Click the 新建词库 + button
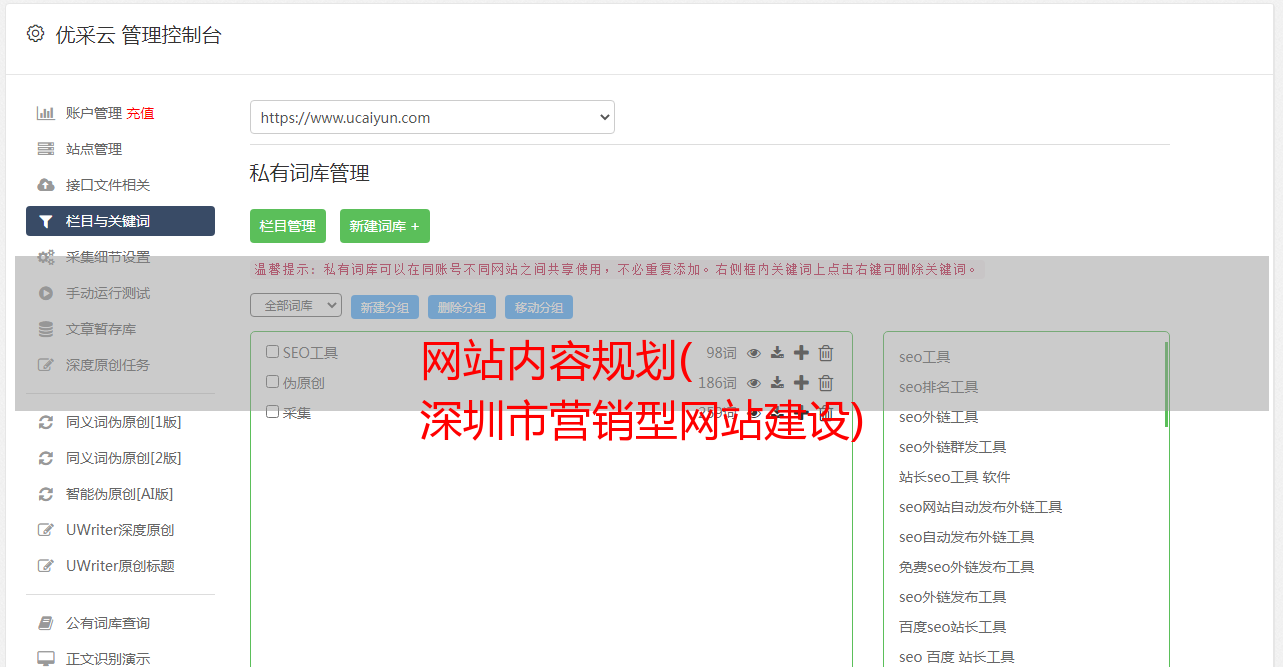The width and height of the screenshot is (1283, 667). pyautogui.click(x=385, y=226)
